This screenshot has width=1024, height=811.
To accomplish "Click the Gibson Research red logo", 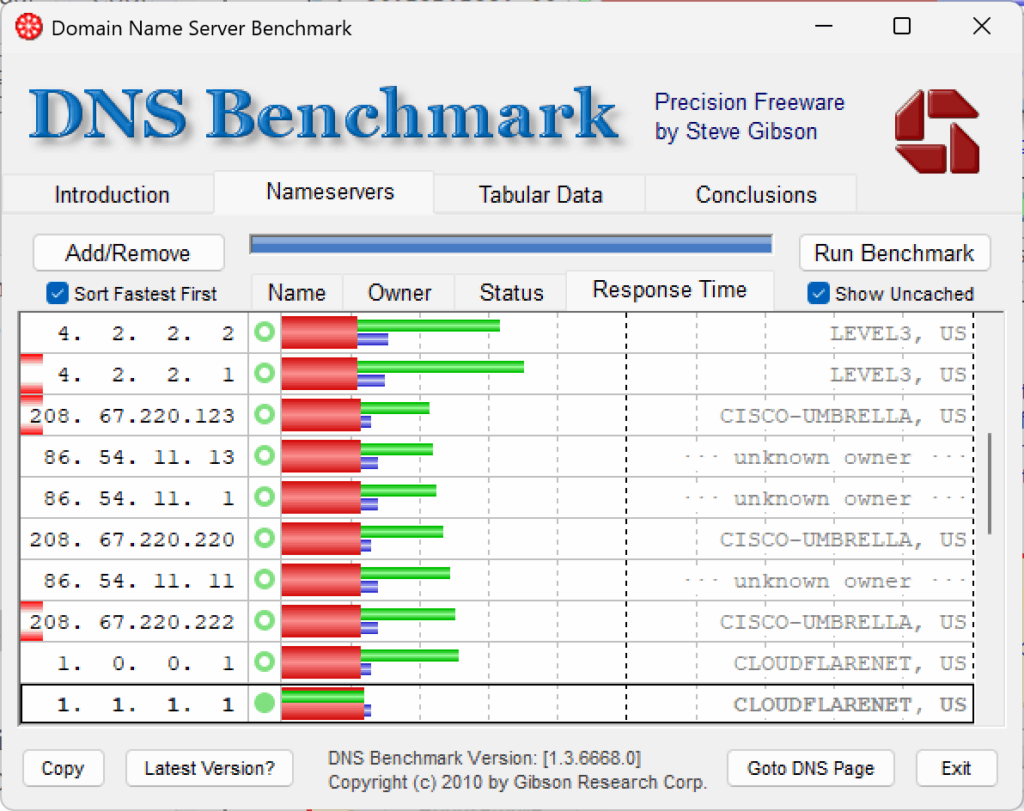I will click(937, 131).
